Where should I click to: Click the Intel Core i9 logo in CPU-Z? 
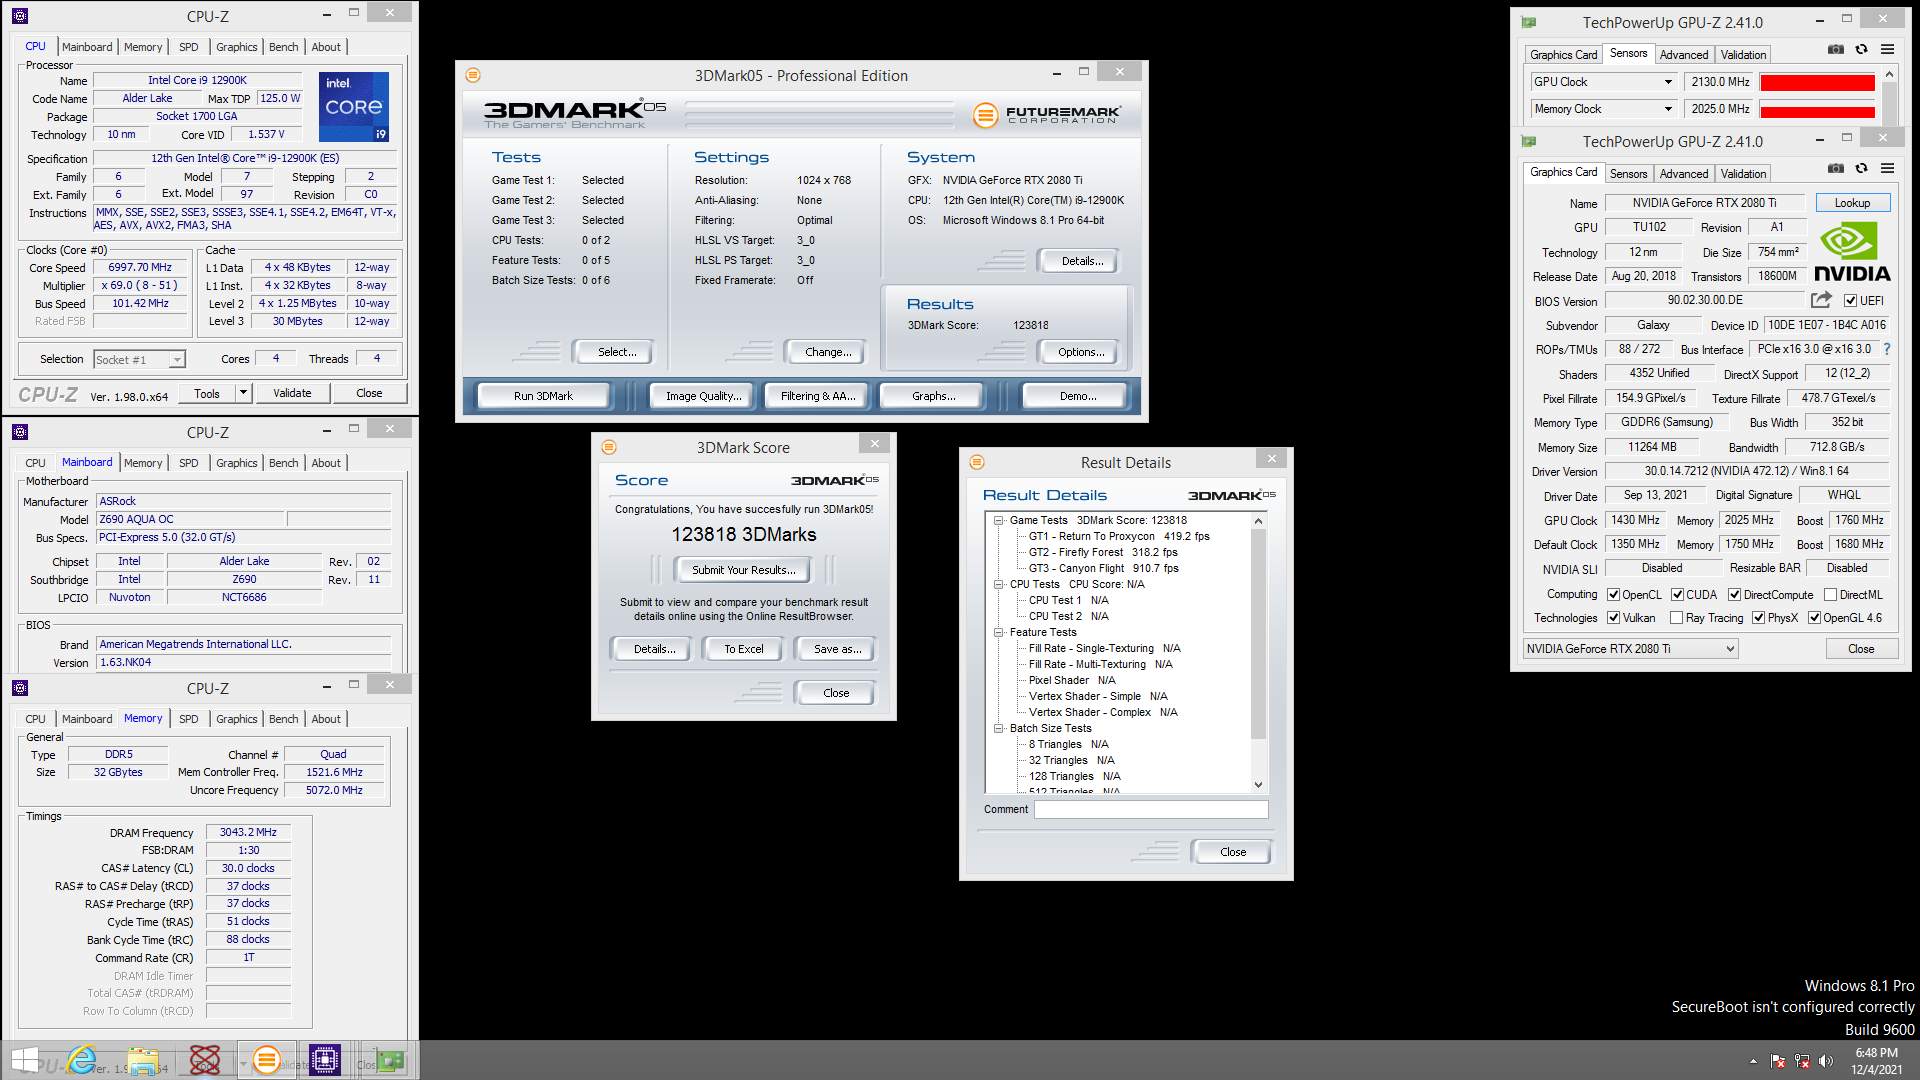(x=354, y=106)
